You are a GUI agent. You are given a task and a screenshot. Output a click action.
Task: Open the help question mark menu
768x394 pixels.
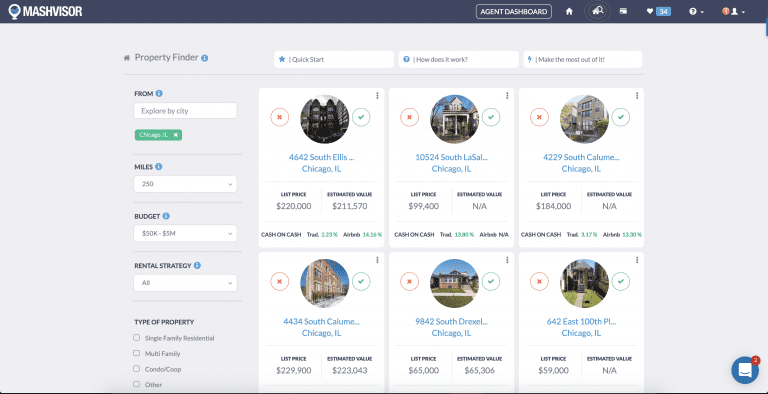click(x=696, y=11)
